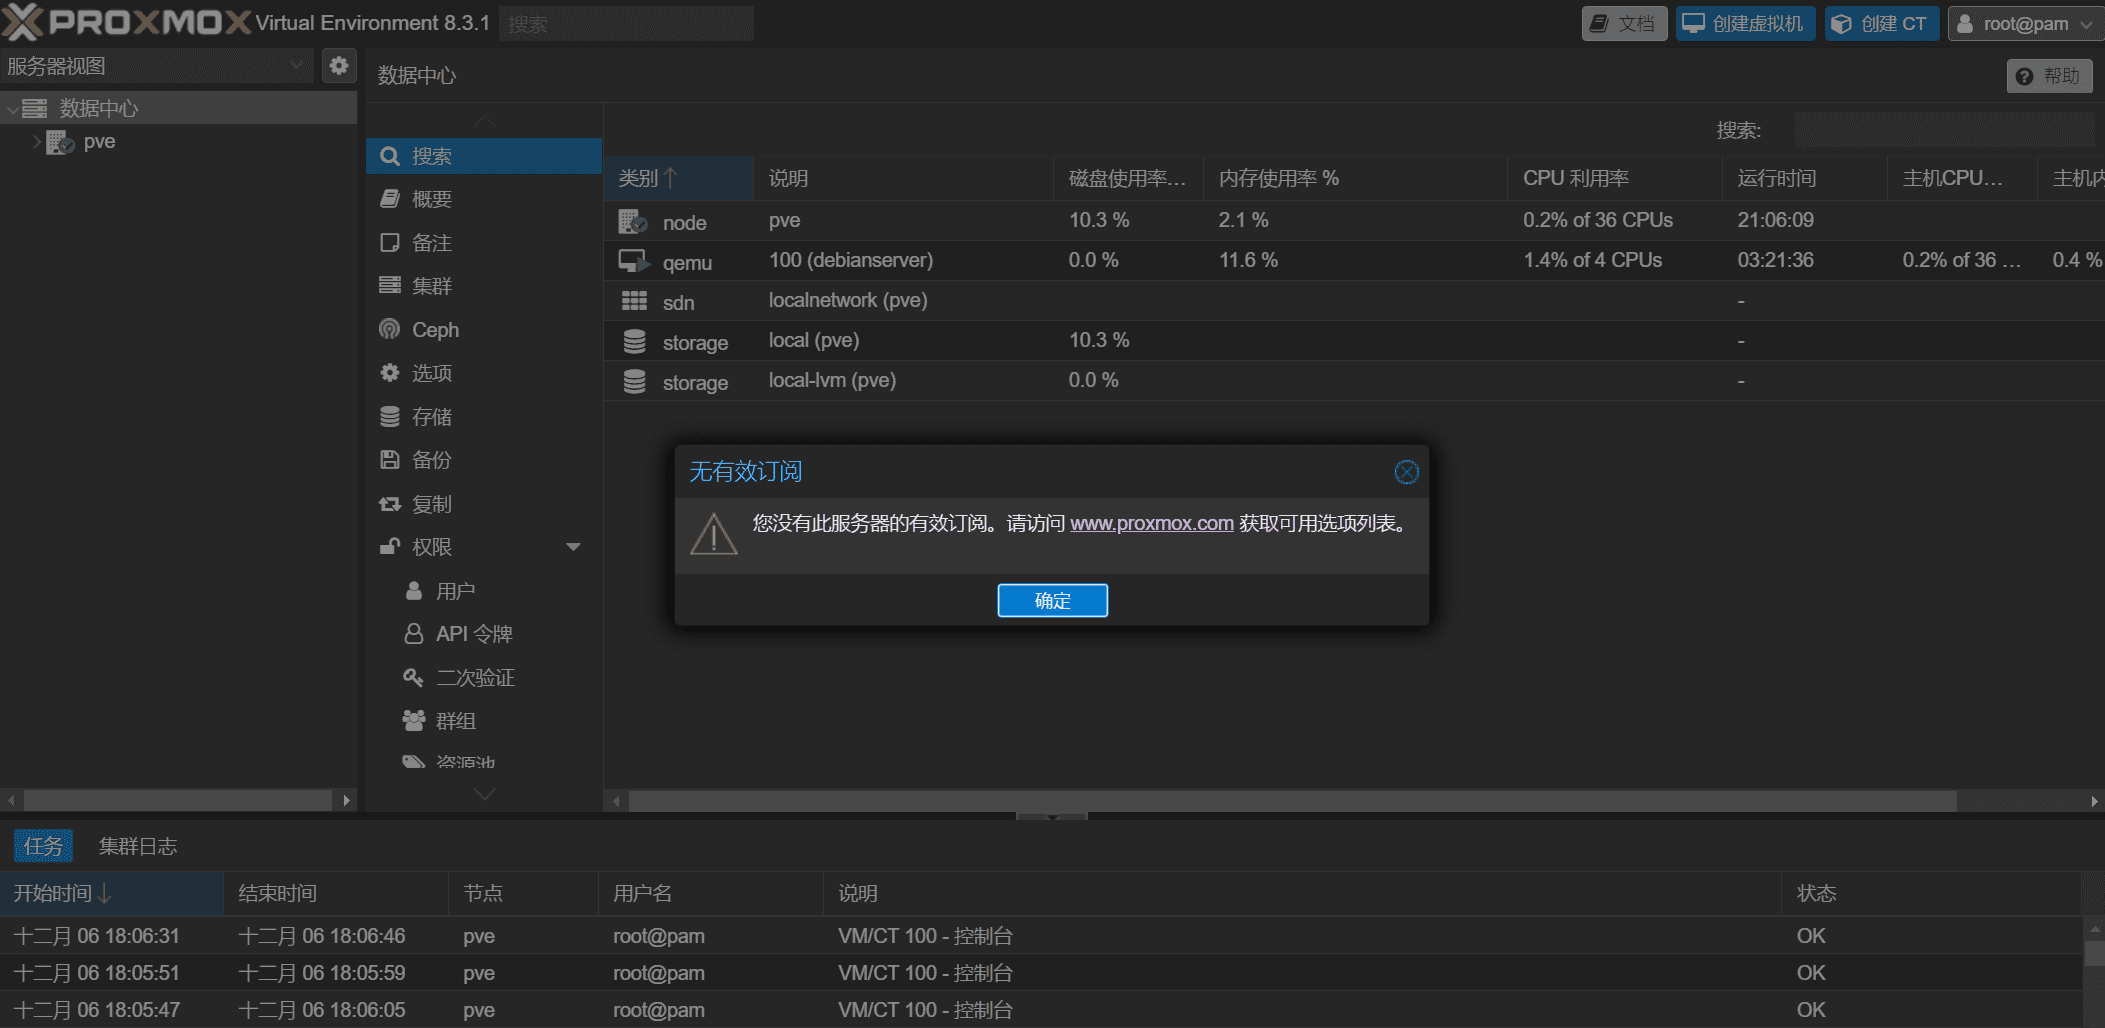
Task: Follow the www.proxmox.com link
Action: click(1151, 523)
